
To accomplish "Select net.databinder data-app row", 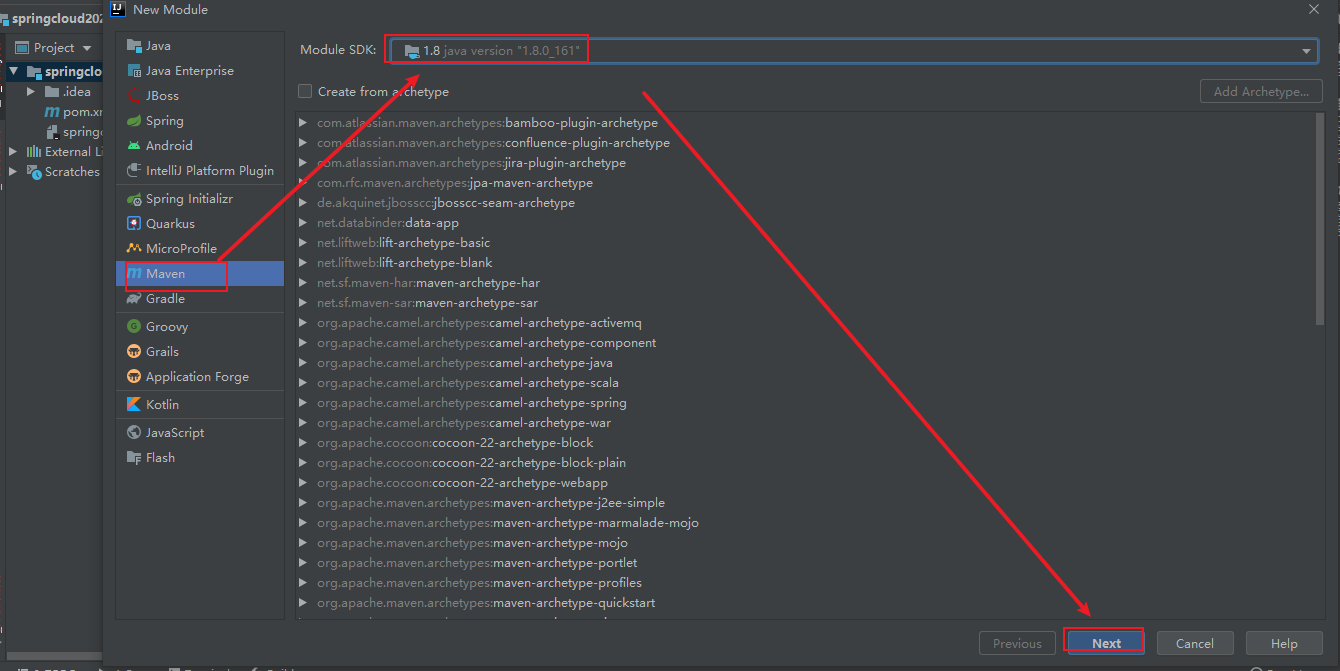I will click(806, 223).
